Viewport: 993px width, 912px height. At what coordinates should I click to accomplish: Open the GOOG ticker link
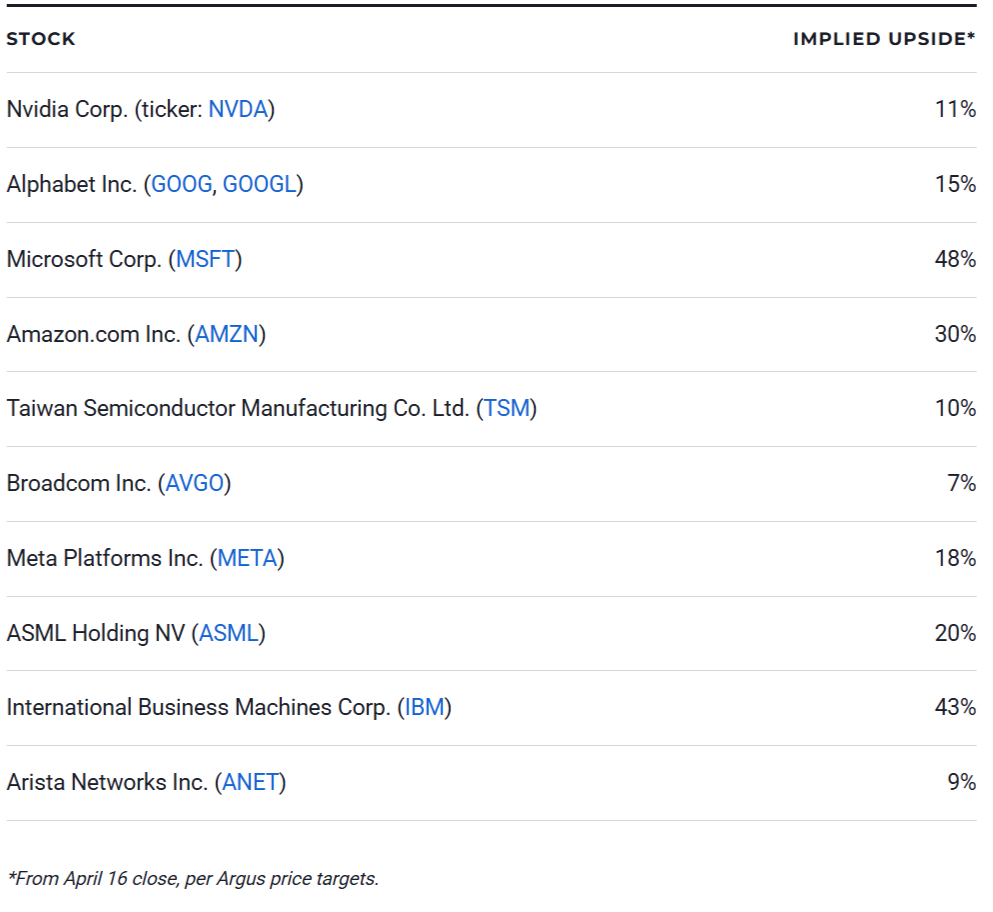click(181, 184)
